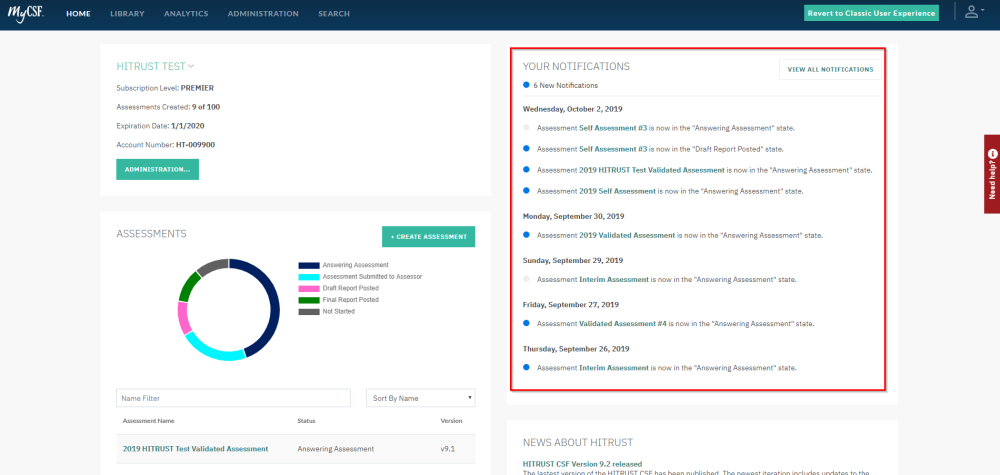Open the SEARCH menu
Screen dimensions: 1000x475
(x=334, y=13)
